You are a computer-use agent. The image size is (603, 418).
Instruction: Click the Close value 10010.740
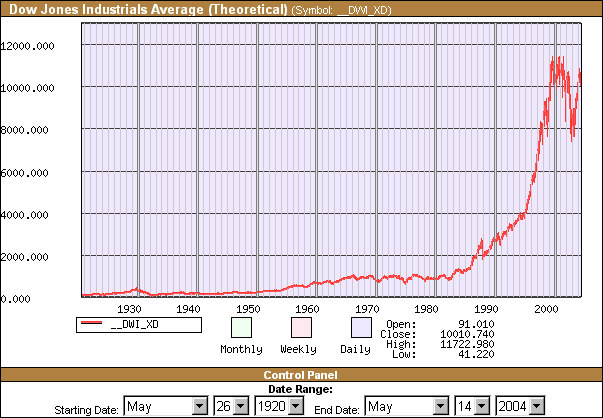467,334
